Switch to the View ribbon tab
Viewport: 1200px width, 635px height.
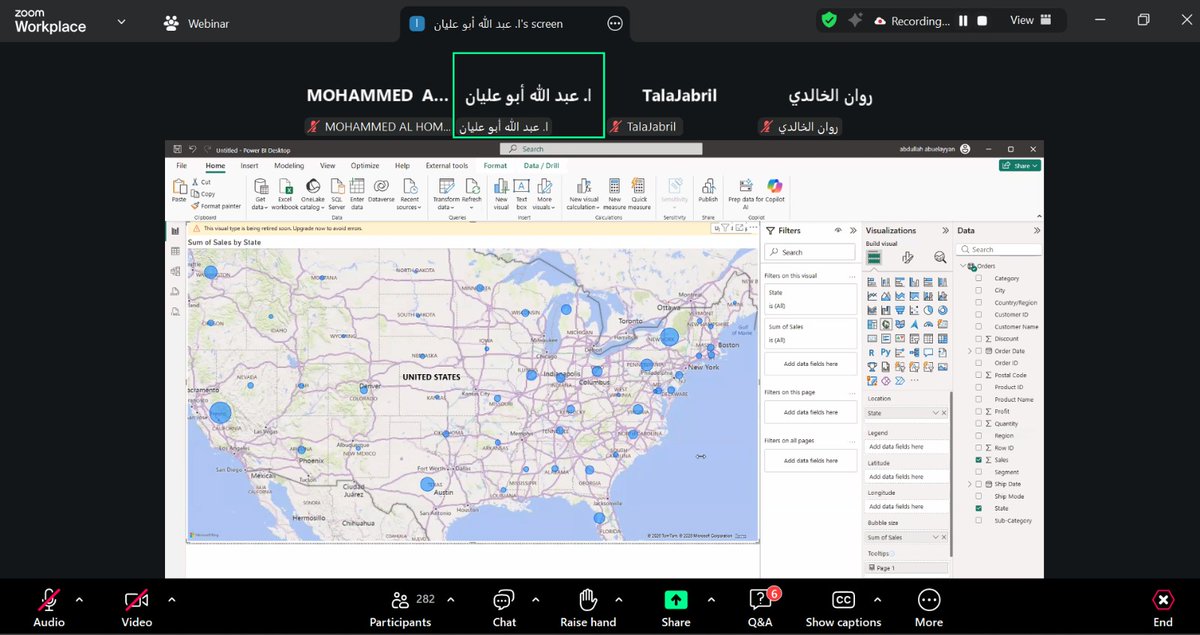pyautogui.click(x=327, y=166)
